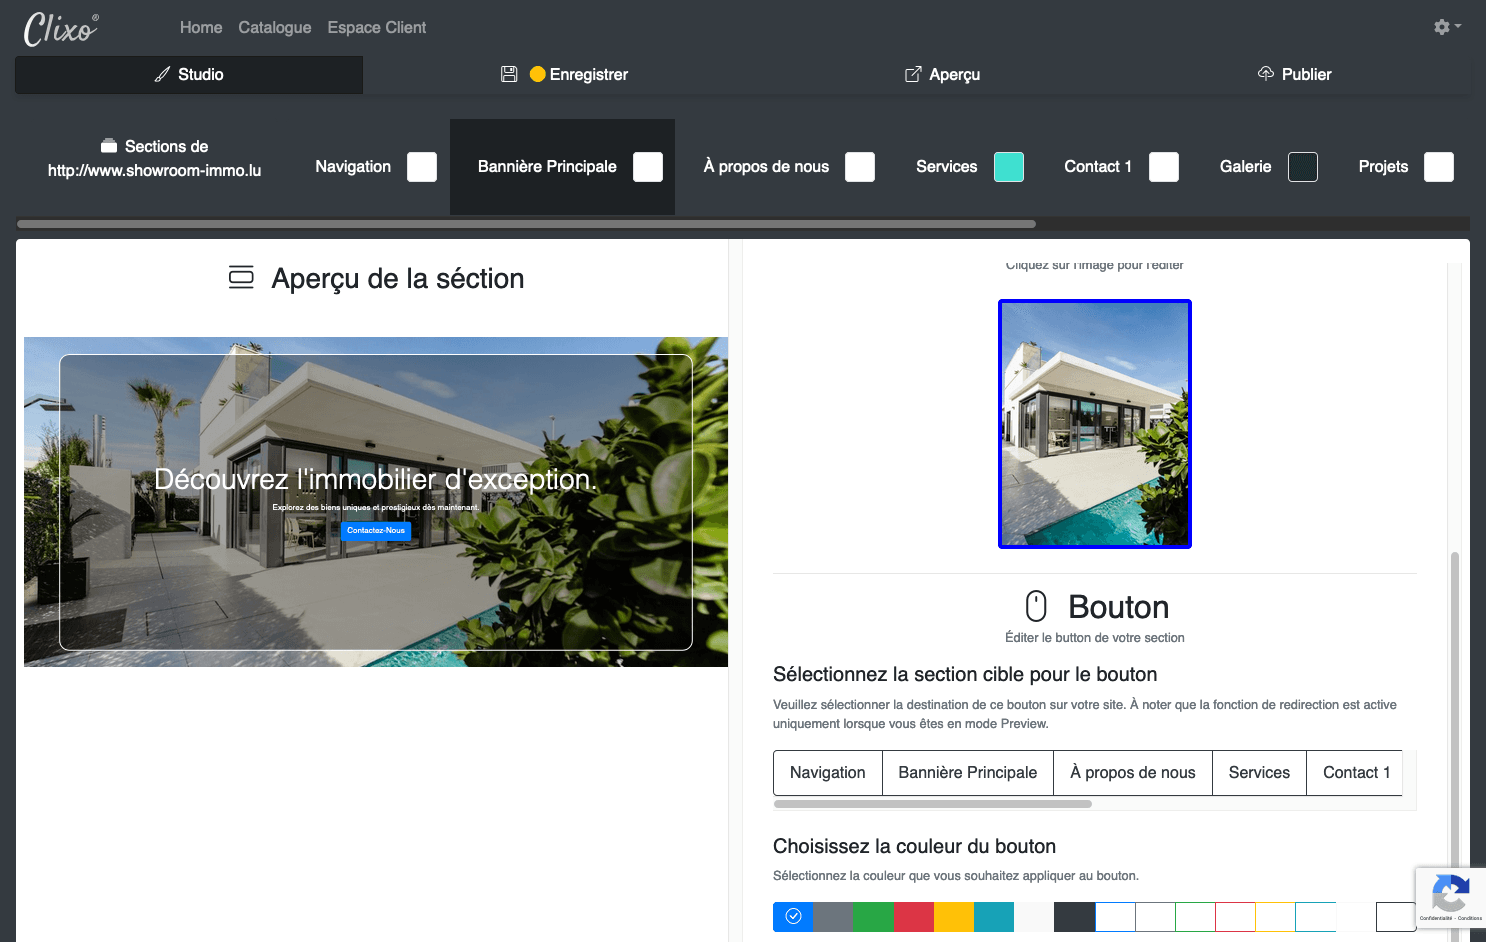
Task: Click the dark Galerie color box
Action: point(1303,167)
